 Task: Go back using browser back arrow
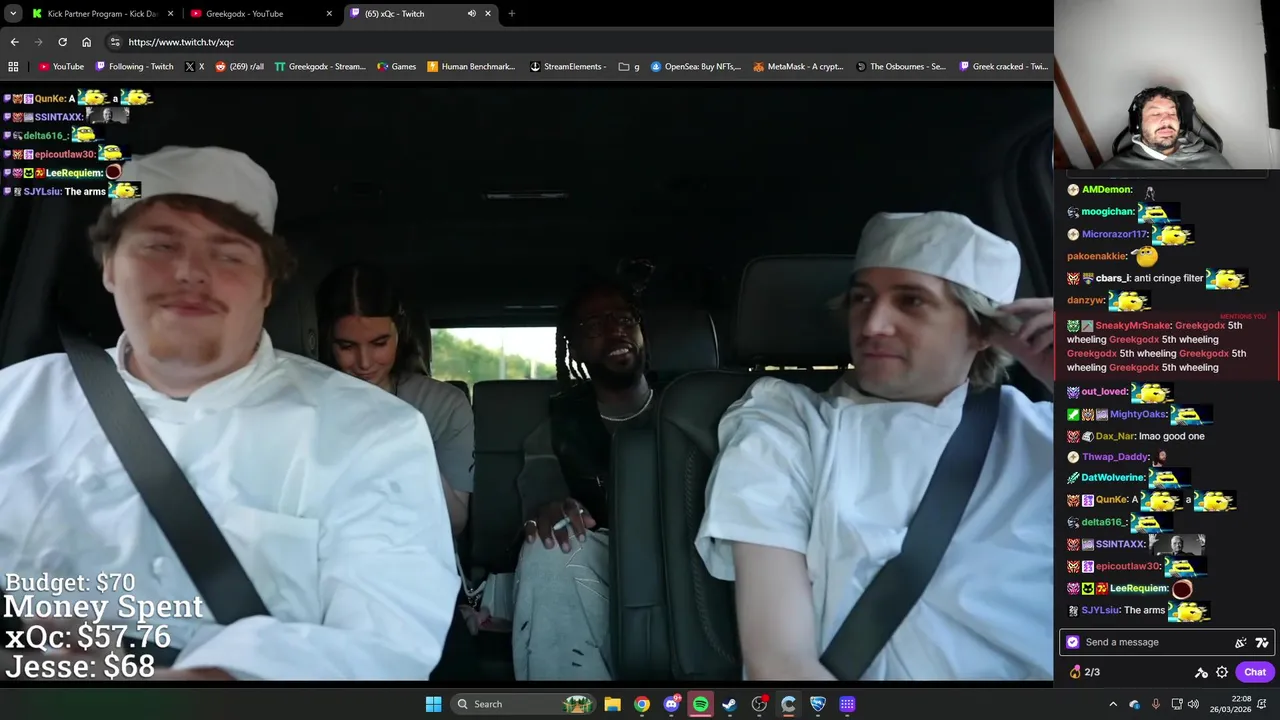[14, 42]
